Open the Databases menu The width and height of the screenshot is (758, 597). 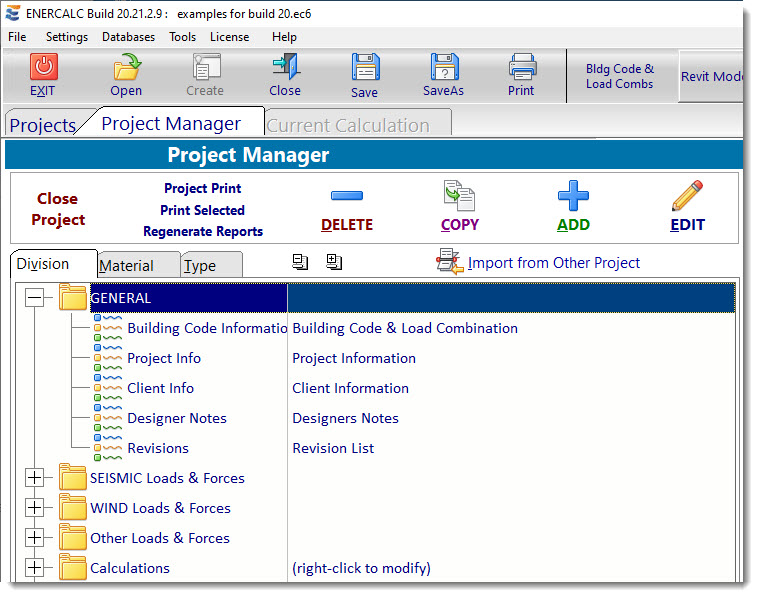(x=128, y=37)
